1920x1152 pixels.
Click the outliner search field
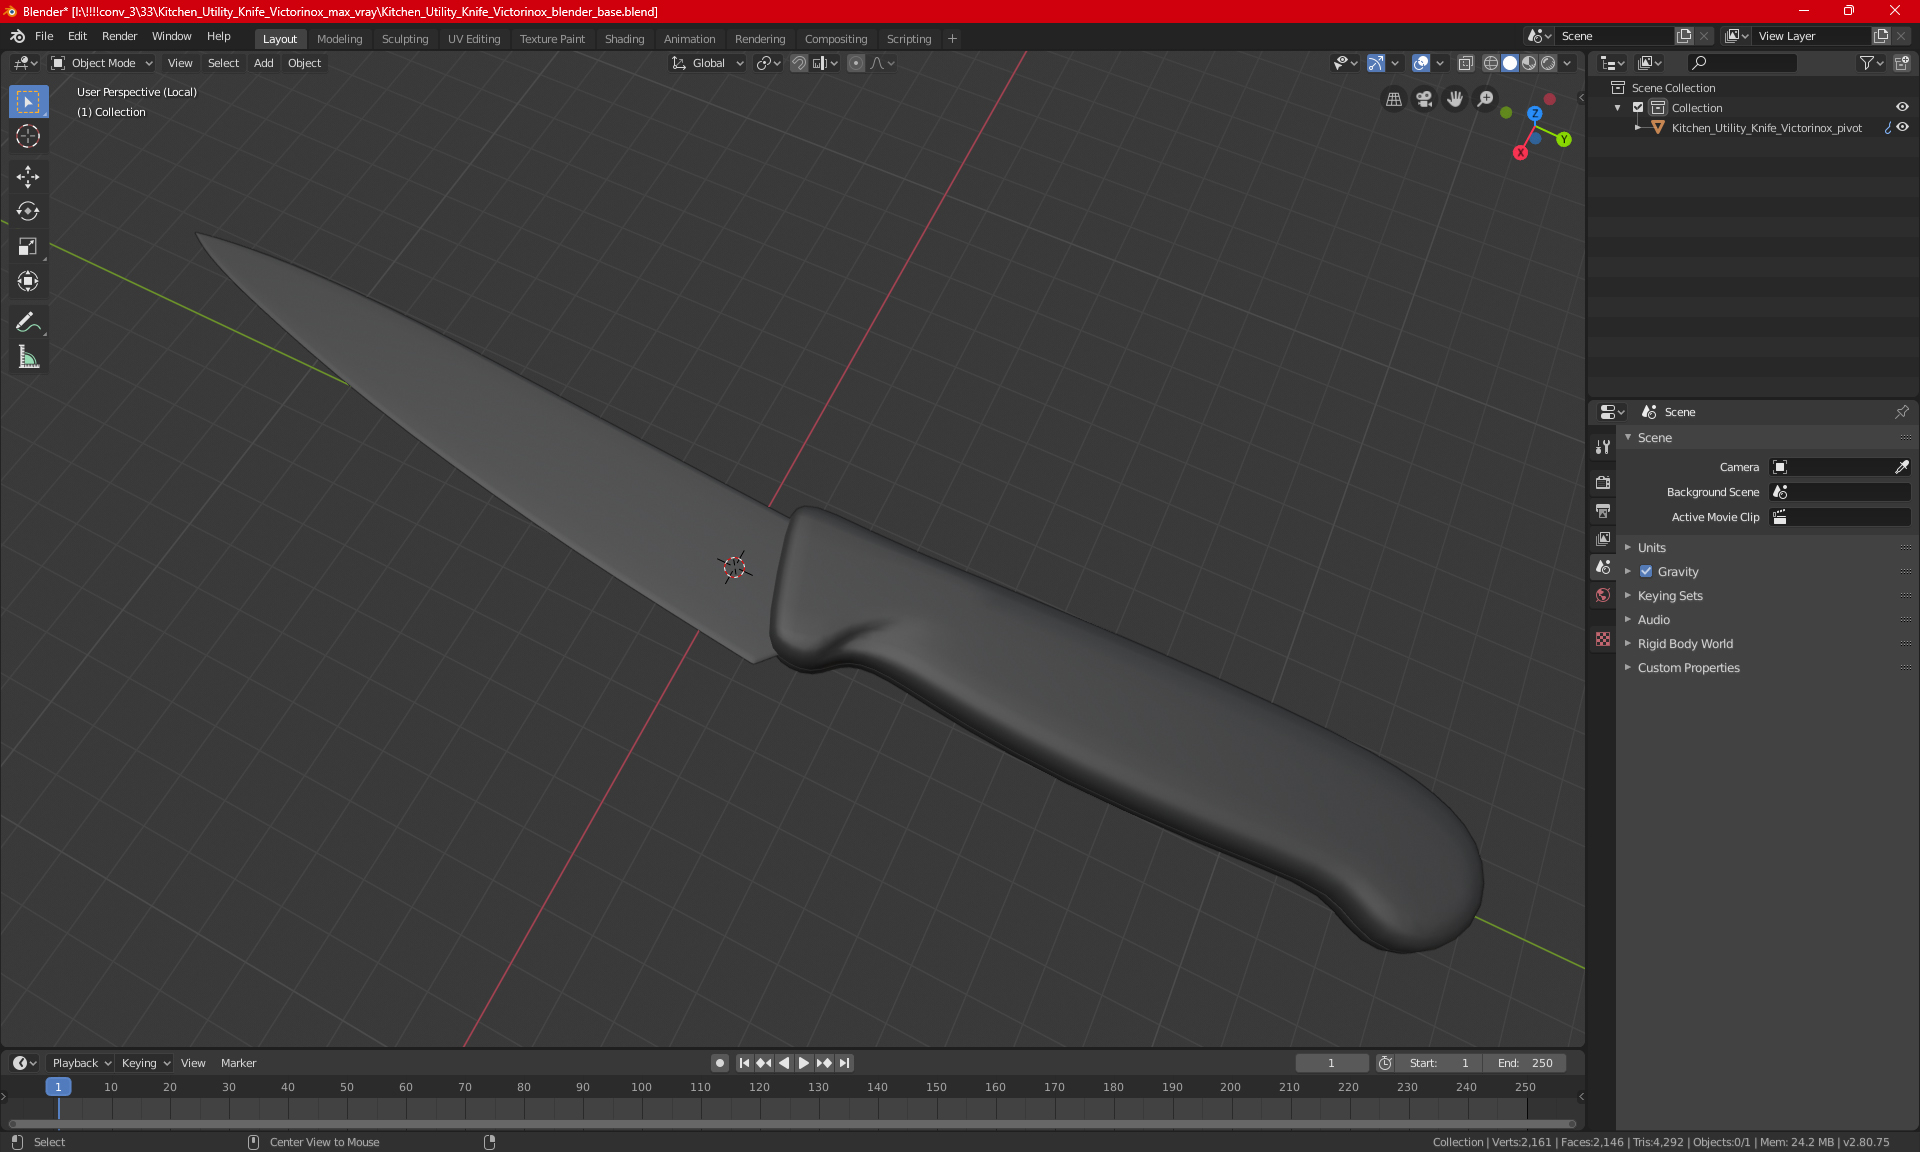click(1741, 63)
